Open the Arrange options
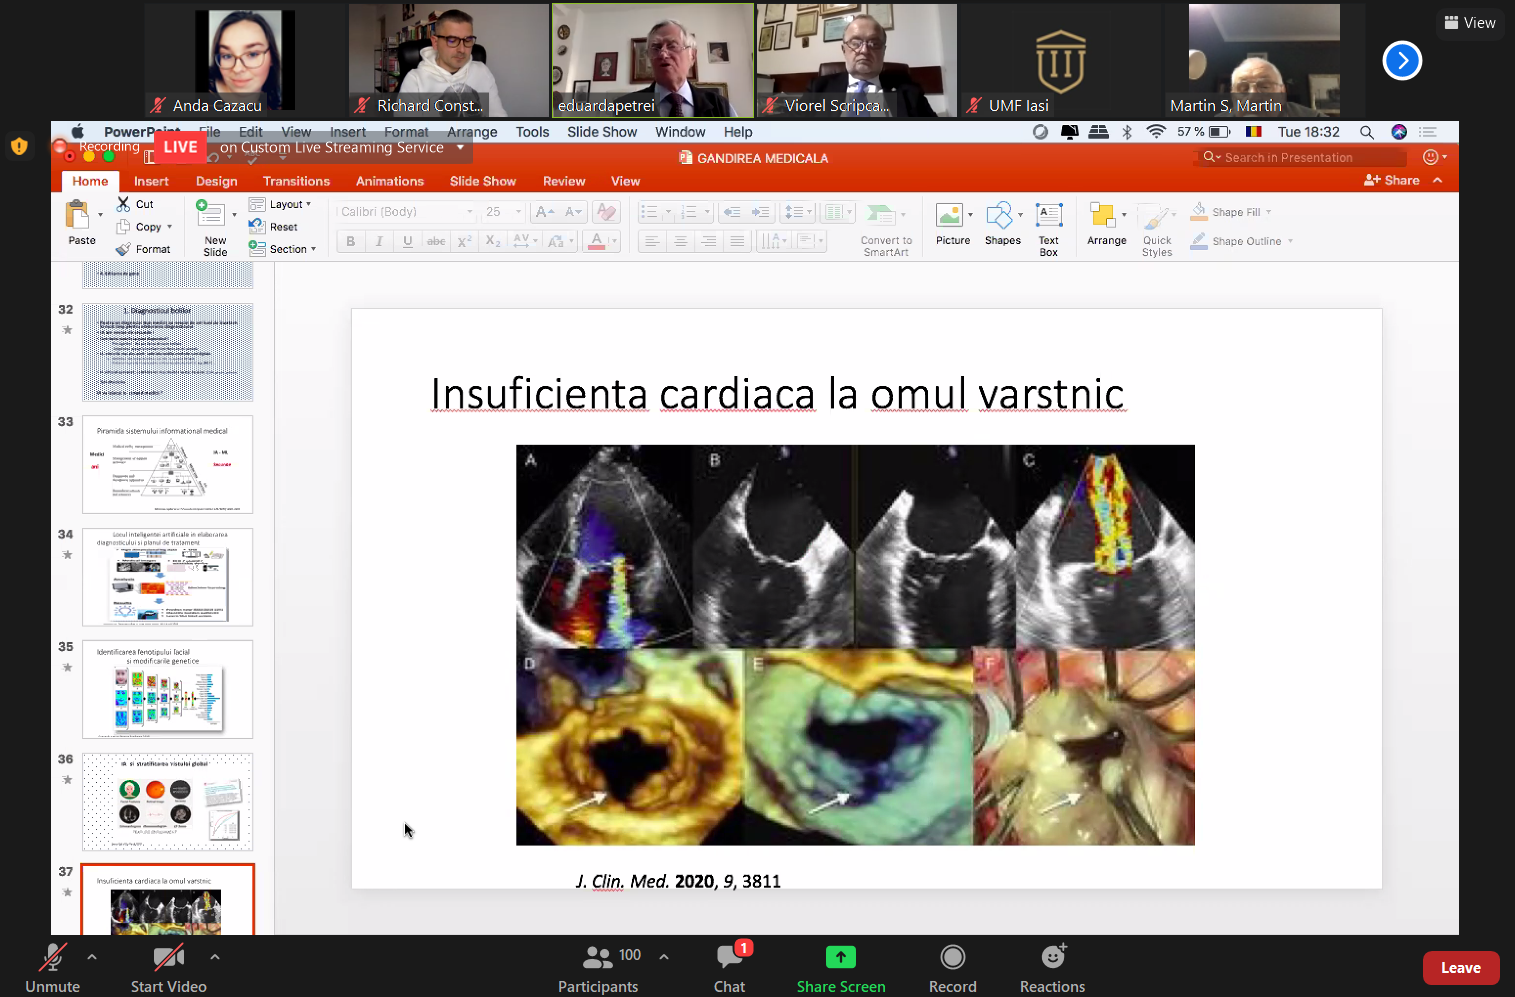The width and height of the screenshot is (1515, 997). click(1102, 215)
